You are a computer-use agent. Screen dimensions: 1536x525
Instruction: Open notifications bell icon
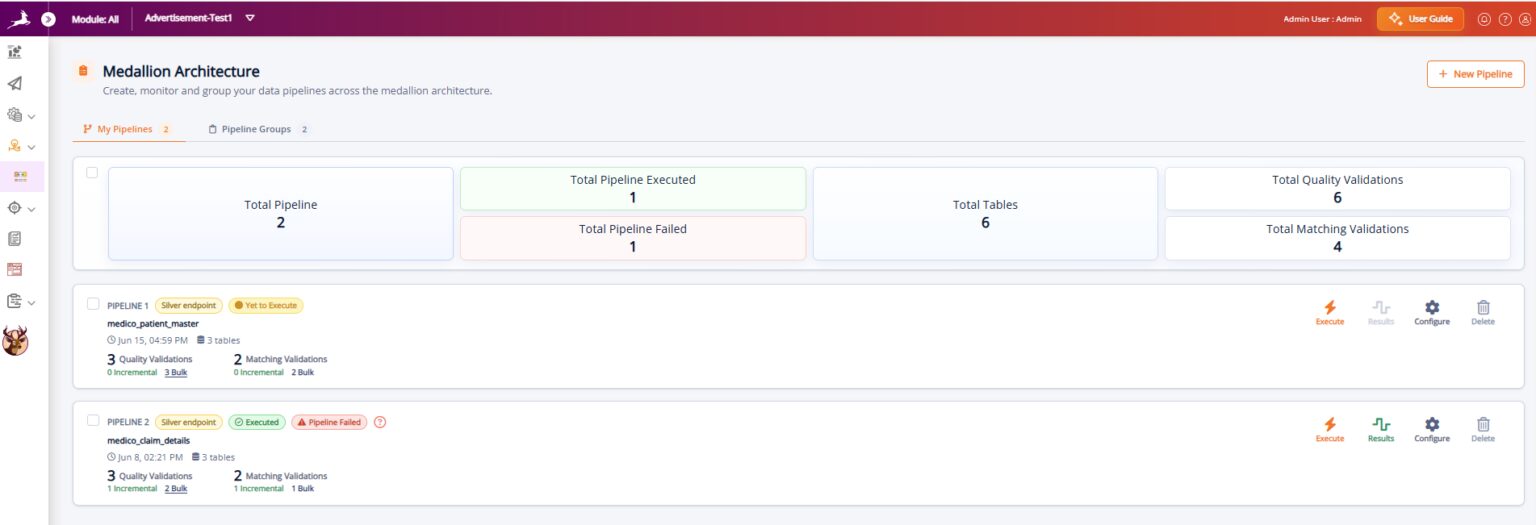pyautogui.click(x=1483, y=19)
